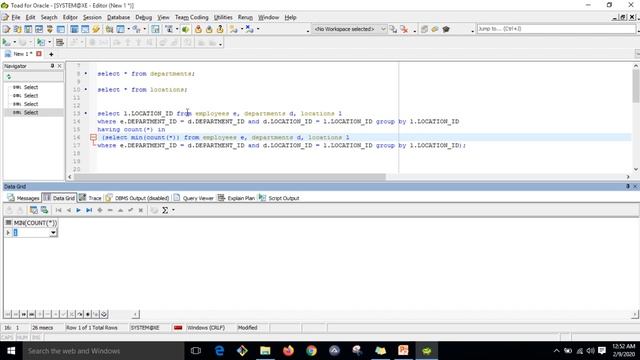Open Microsoft Edge from the taskbar
Screen dimensions: 640x360
(x=219, y=351)
